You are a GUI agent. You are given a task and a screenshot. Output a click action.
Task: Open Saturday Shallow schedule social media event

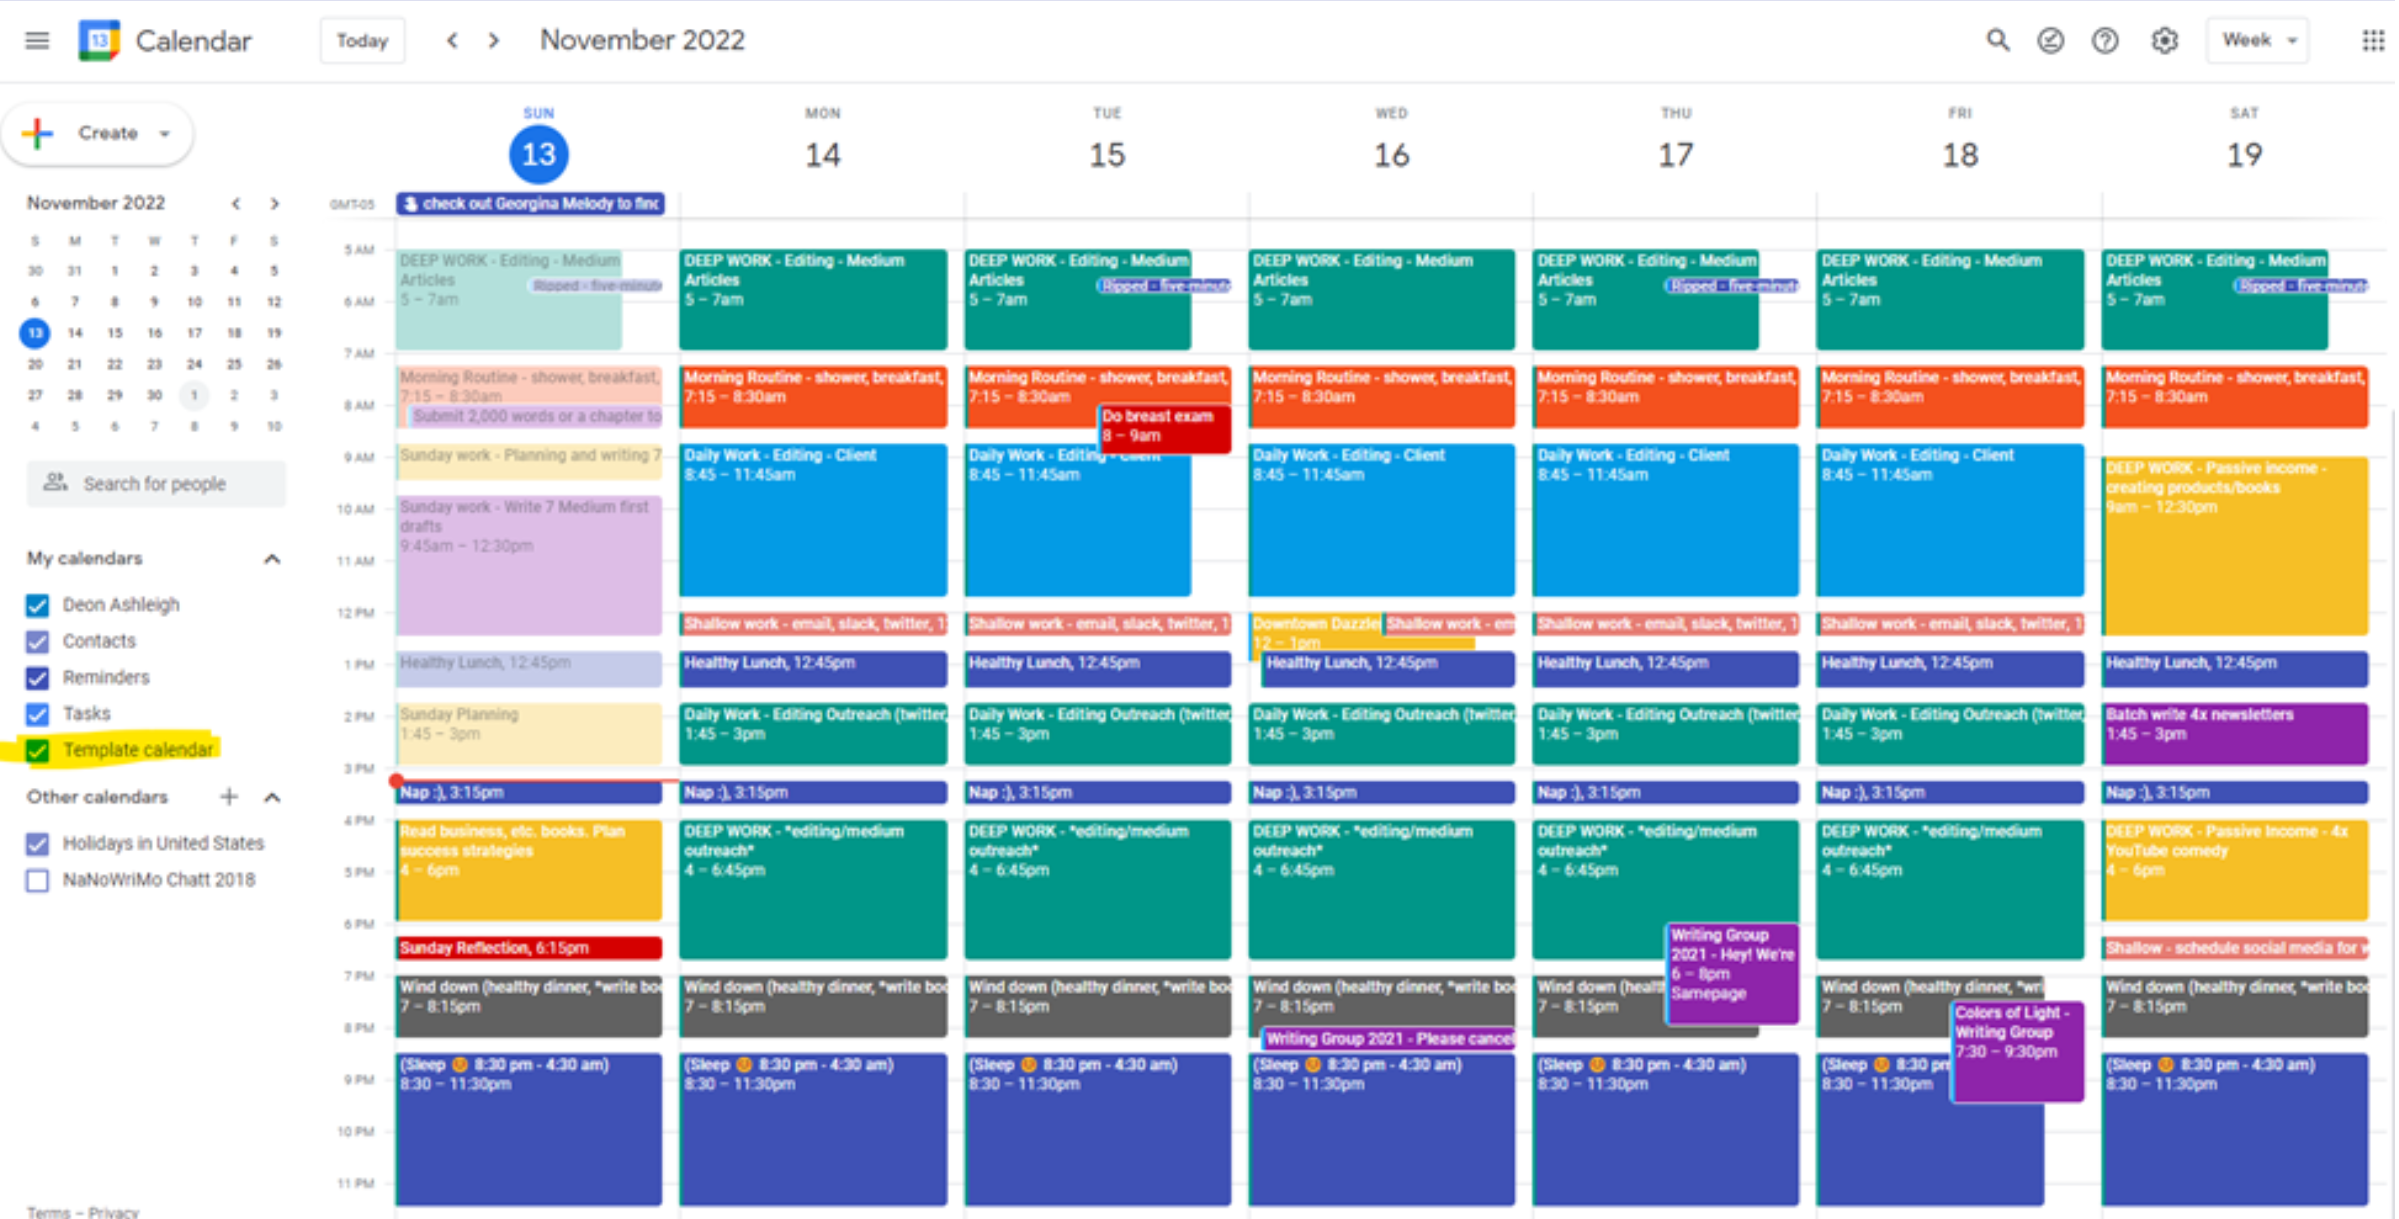pyautogui.click(x=2235, y=948)
